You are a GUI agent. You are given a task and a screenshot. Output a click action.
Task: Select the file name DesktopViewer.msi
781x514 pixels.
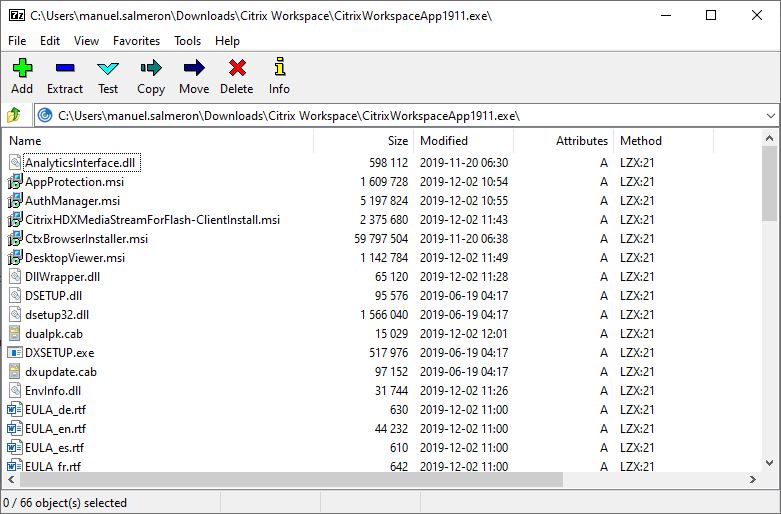pyautogui.click(x=75, y=258)
